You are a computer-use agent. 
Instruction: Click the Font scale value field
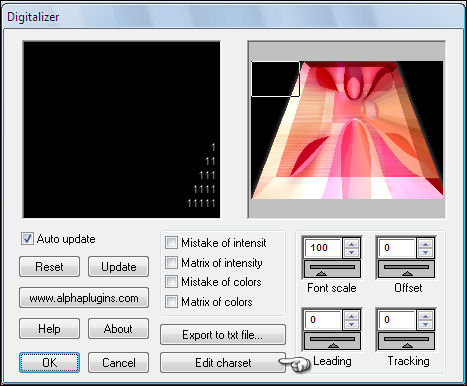coord(323,248)
